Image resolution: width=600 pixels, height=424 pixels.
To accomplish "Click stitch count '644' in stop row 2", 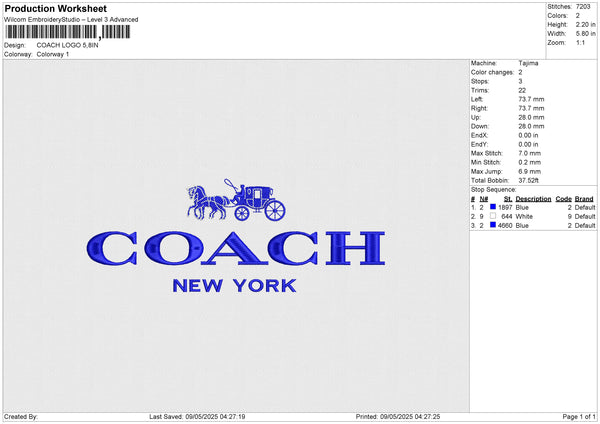I will pos(507,217).
